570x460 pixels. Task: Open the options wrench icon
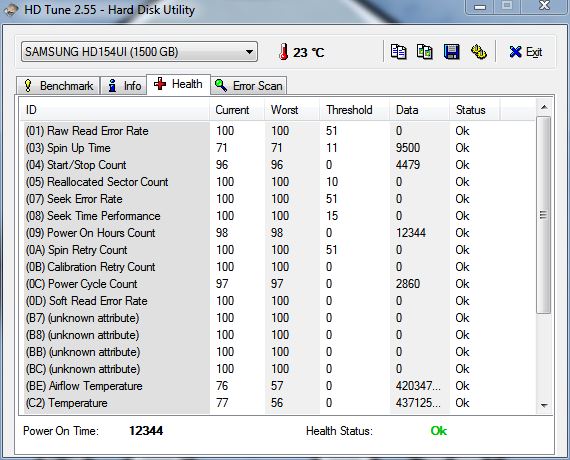(479, 52)
